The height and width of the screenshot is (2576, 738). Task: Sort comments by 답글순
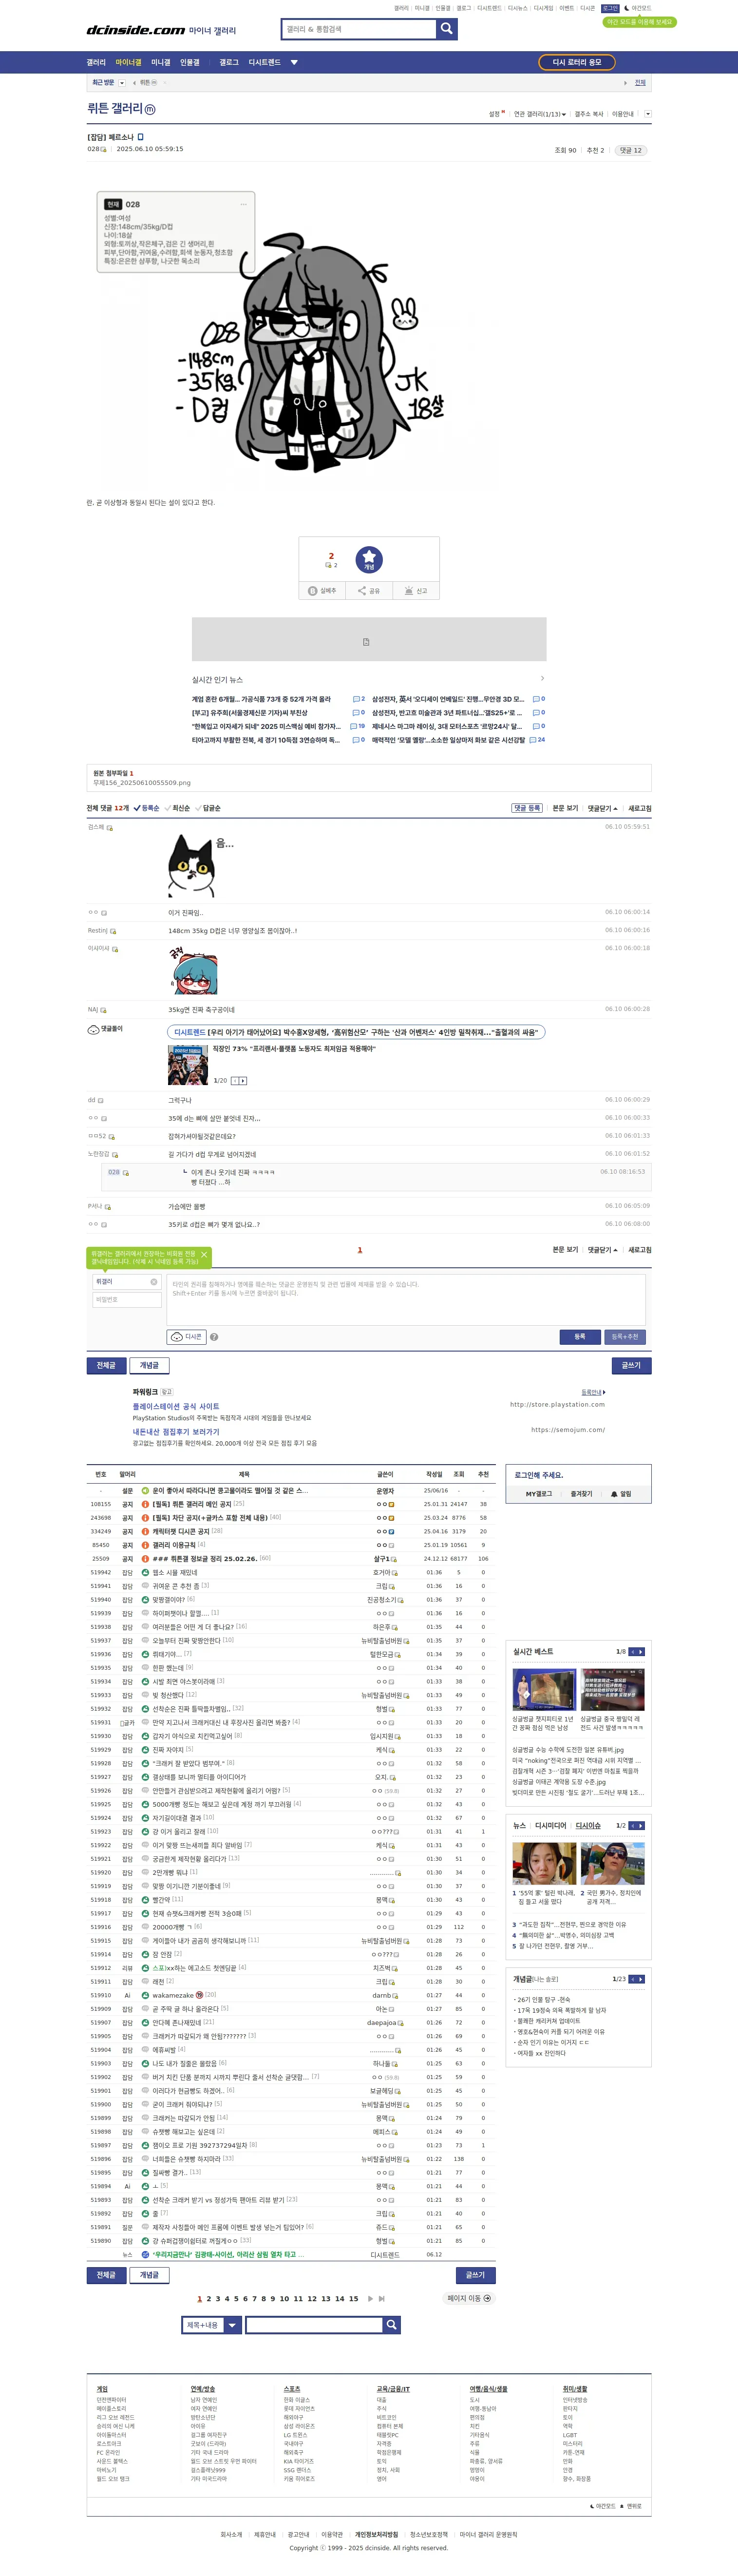(x=208, y=808)
